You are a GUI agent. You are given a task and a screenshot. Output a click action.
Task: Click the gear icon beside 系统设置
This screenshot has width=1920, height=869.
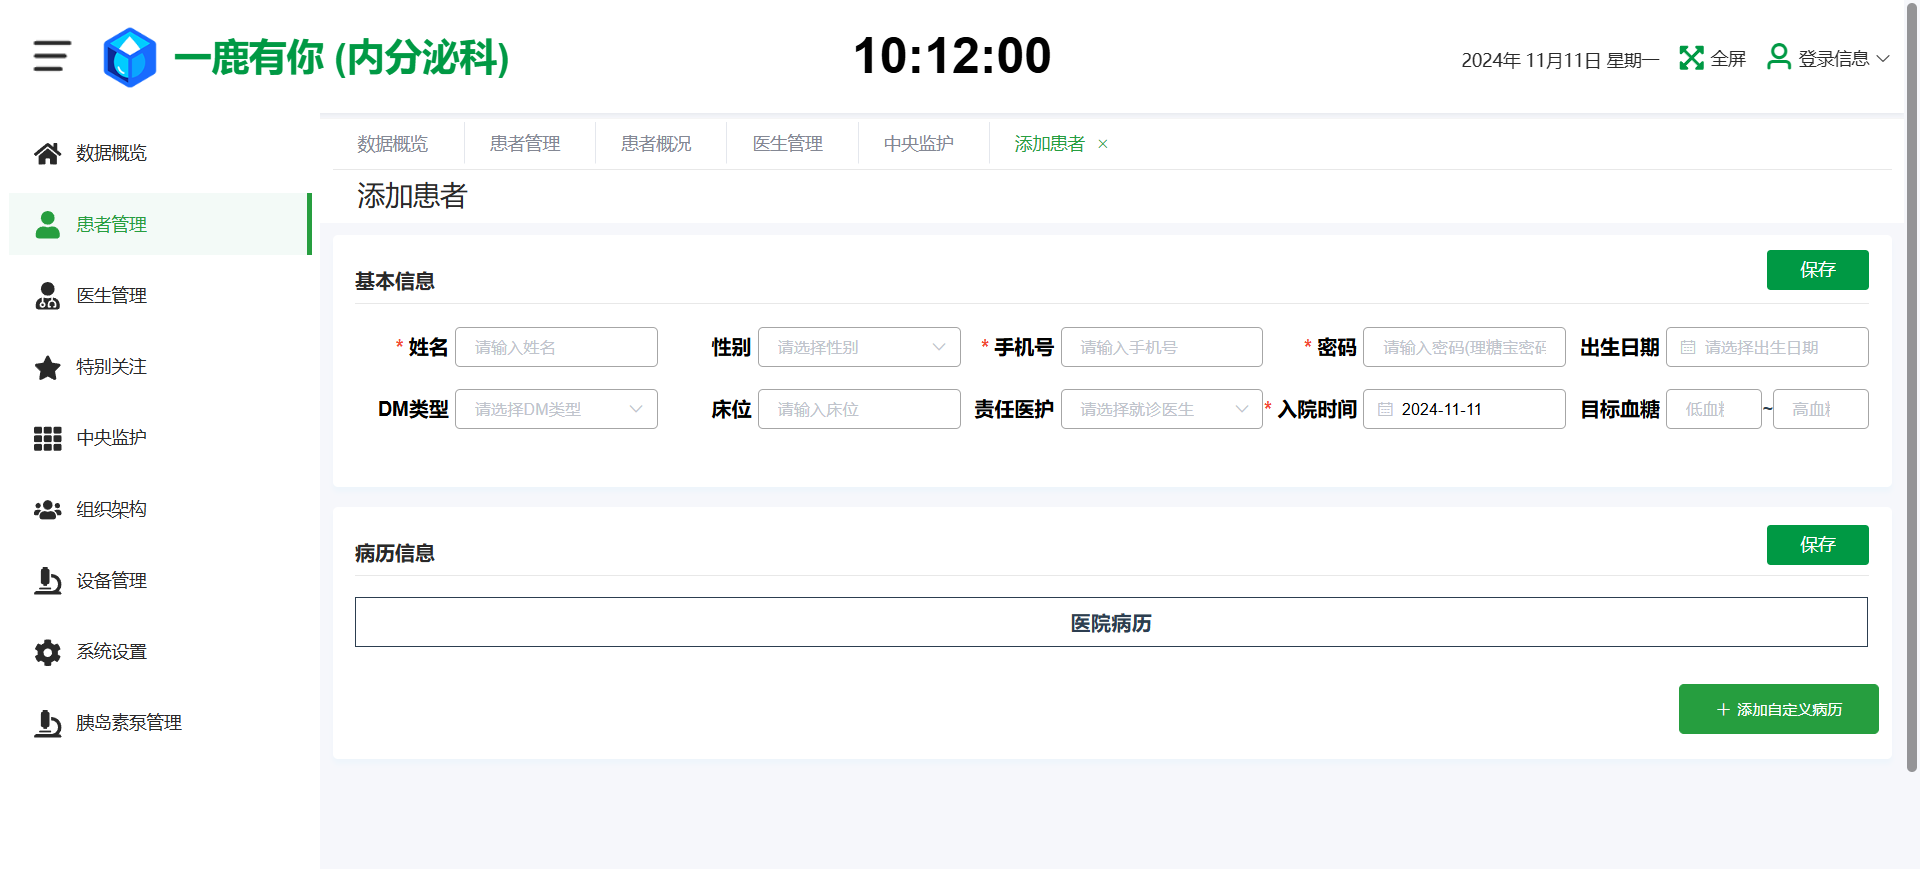point(47,652)
